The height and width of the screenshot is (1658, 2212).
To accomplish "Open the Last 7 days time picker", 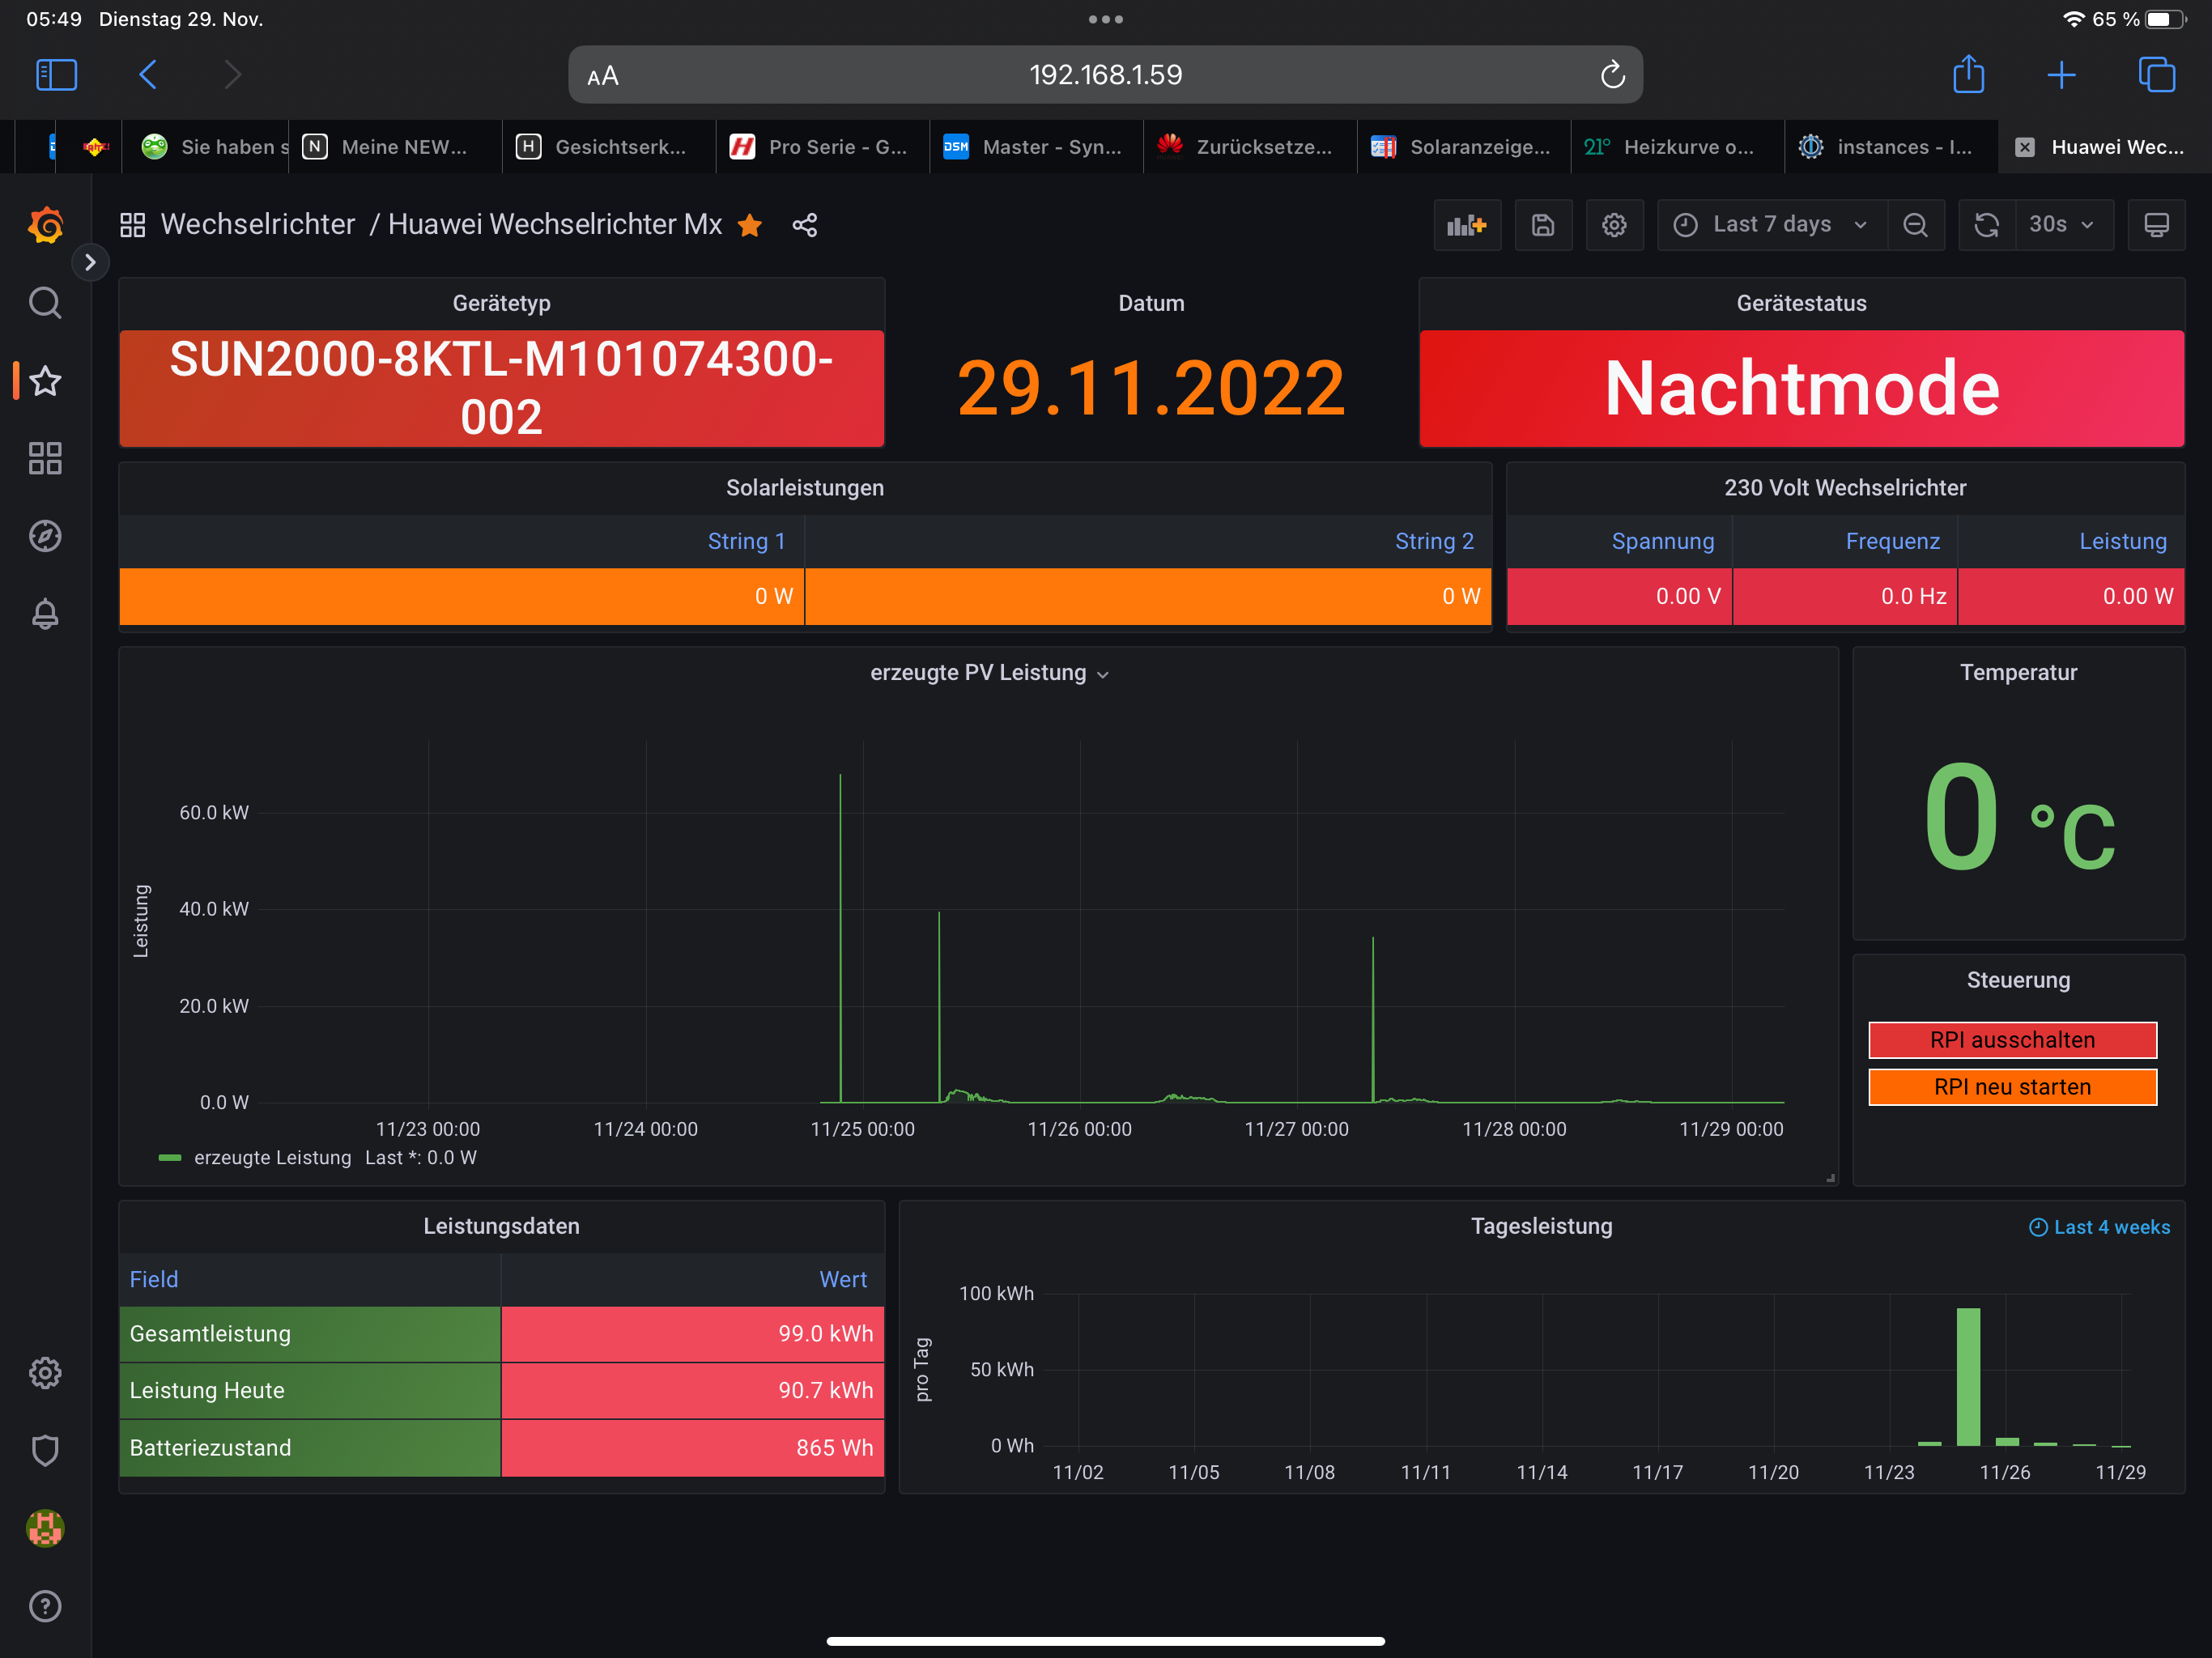I will click(1771, 225).
